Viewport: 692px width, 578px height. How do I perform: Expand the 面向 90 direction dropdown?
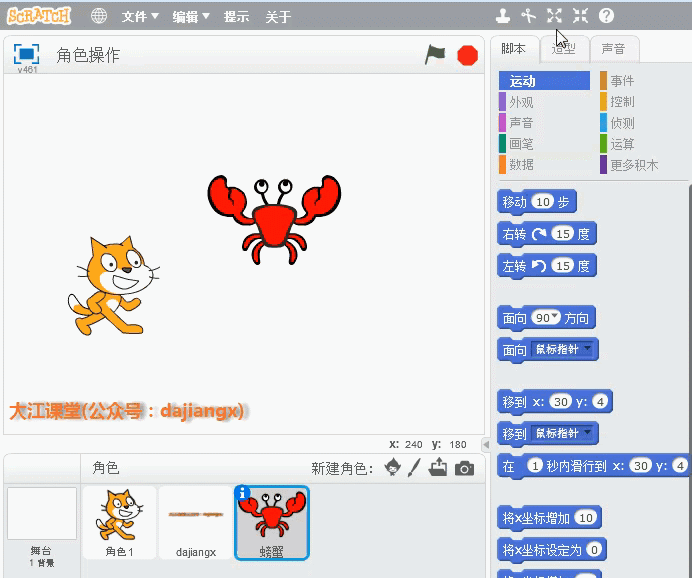(x=552, y=318)
